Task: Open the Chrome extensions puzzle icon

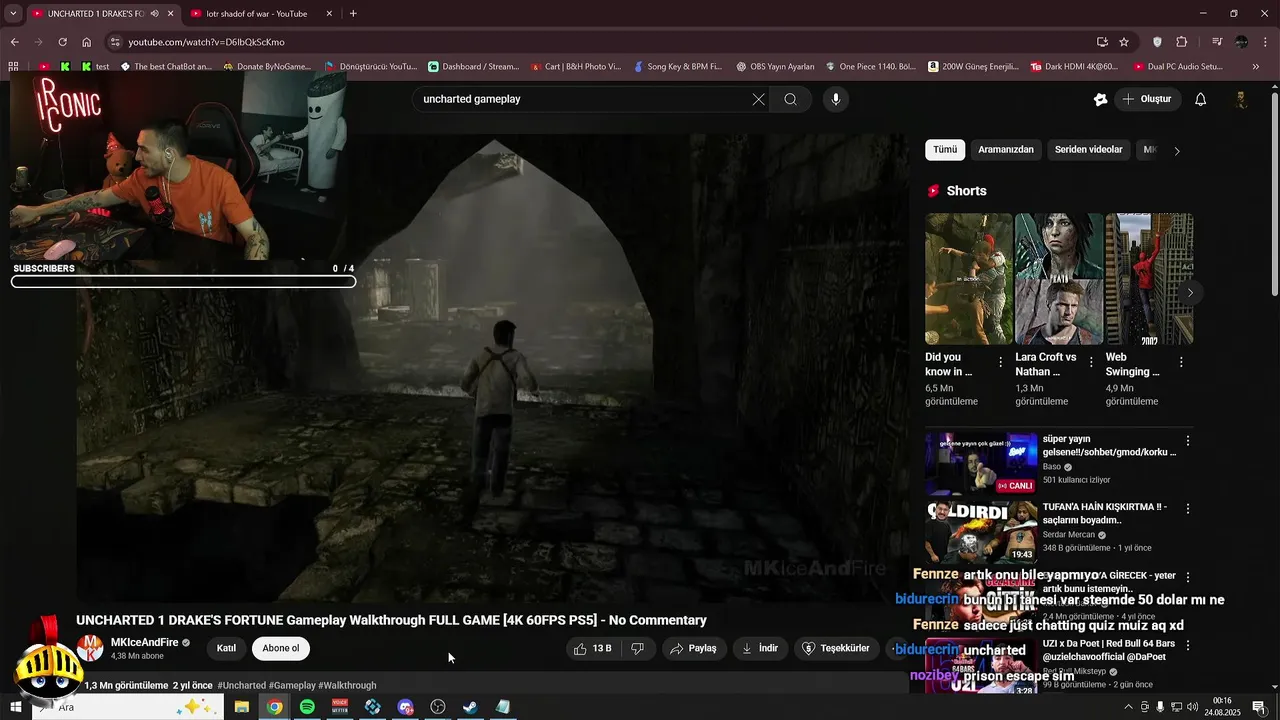Action: point(1182,42)
